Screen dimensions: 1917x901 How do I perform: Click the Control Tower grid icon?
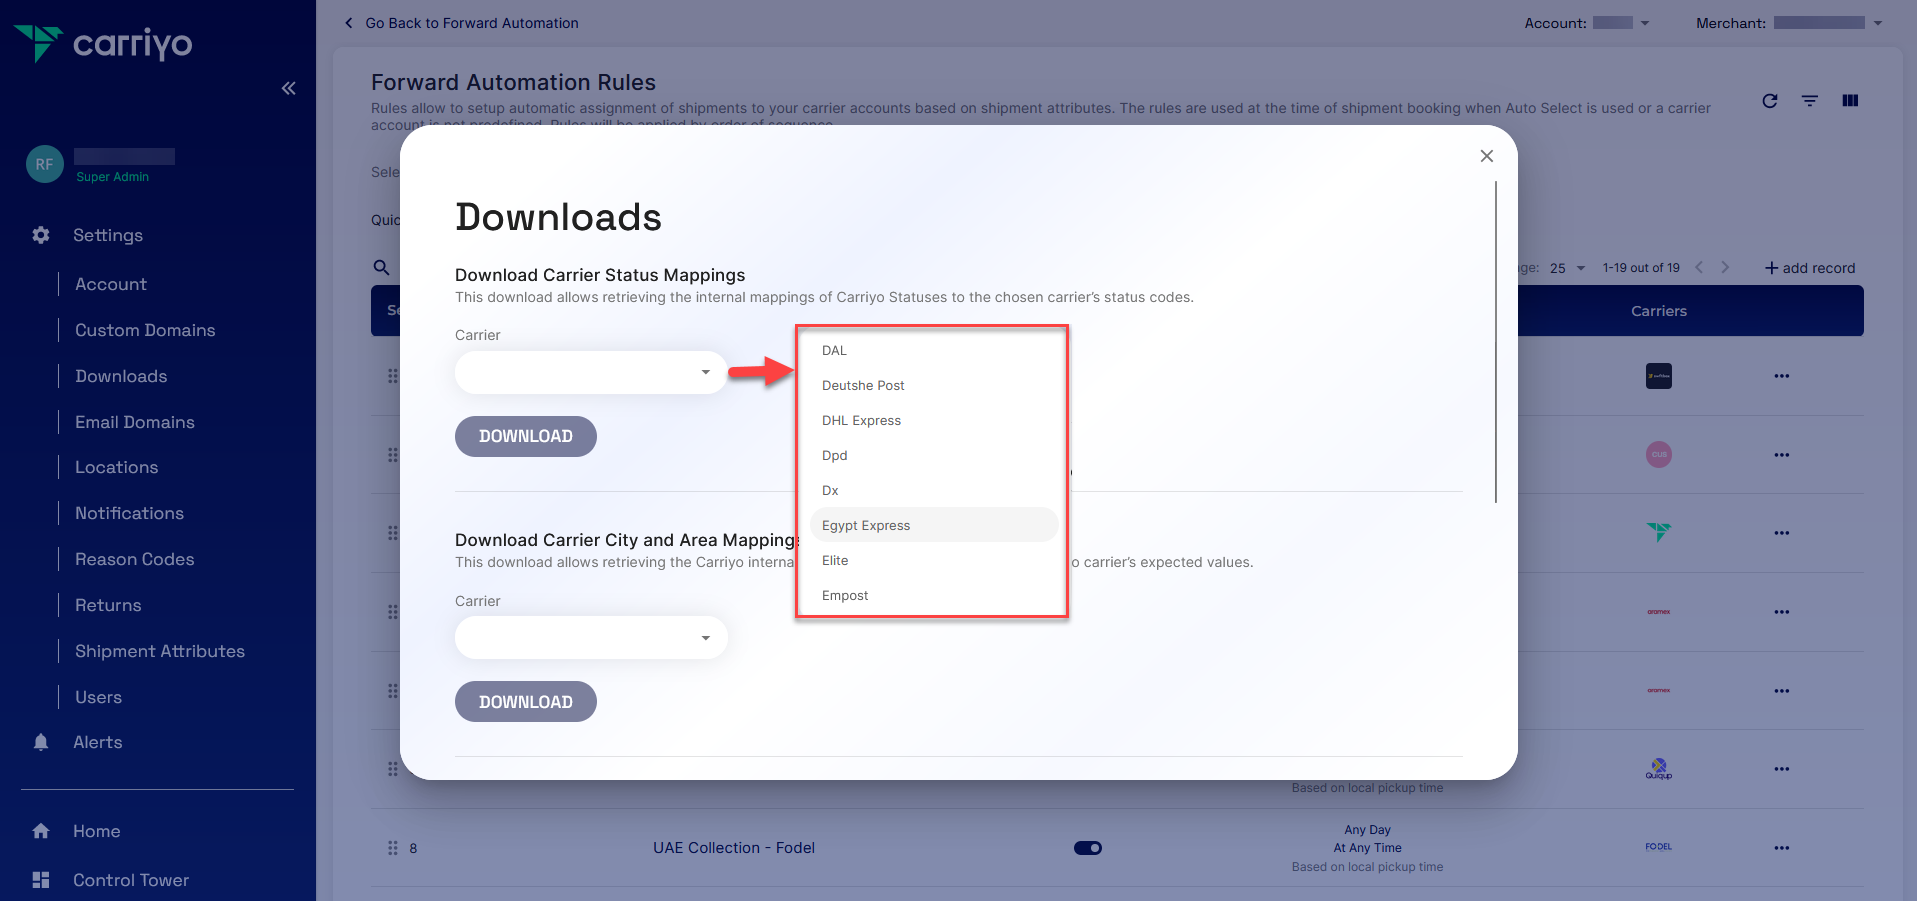click(41, 880)
